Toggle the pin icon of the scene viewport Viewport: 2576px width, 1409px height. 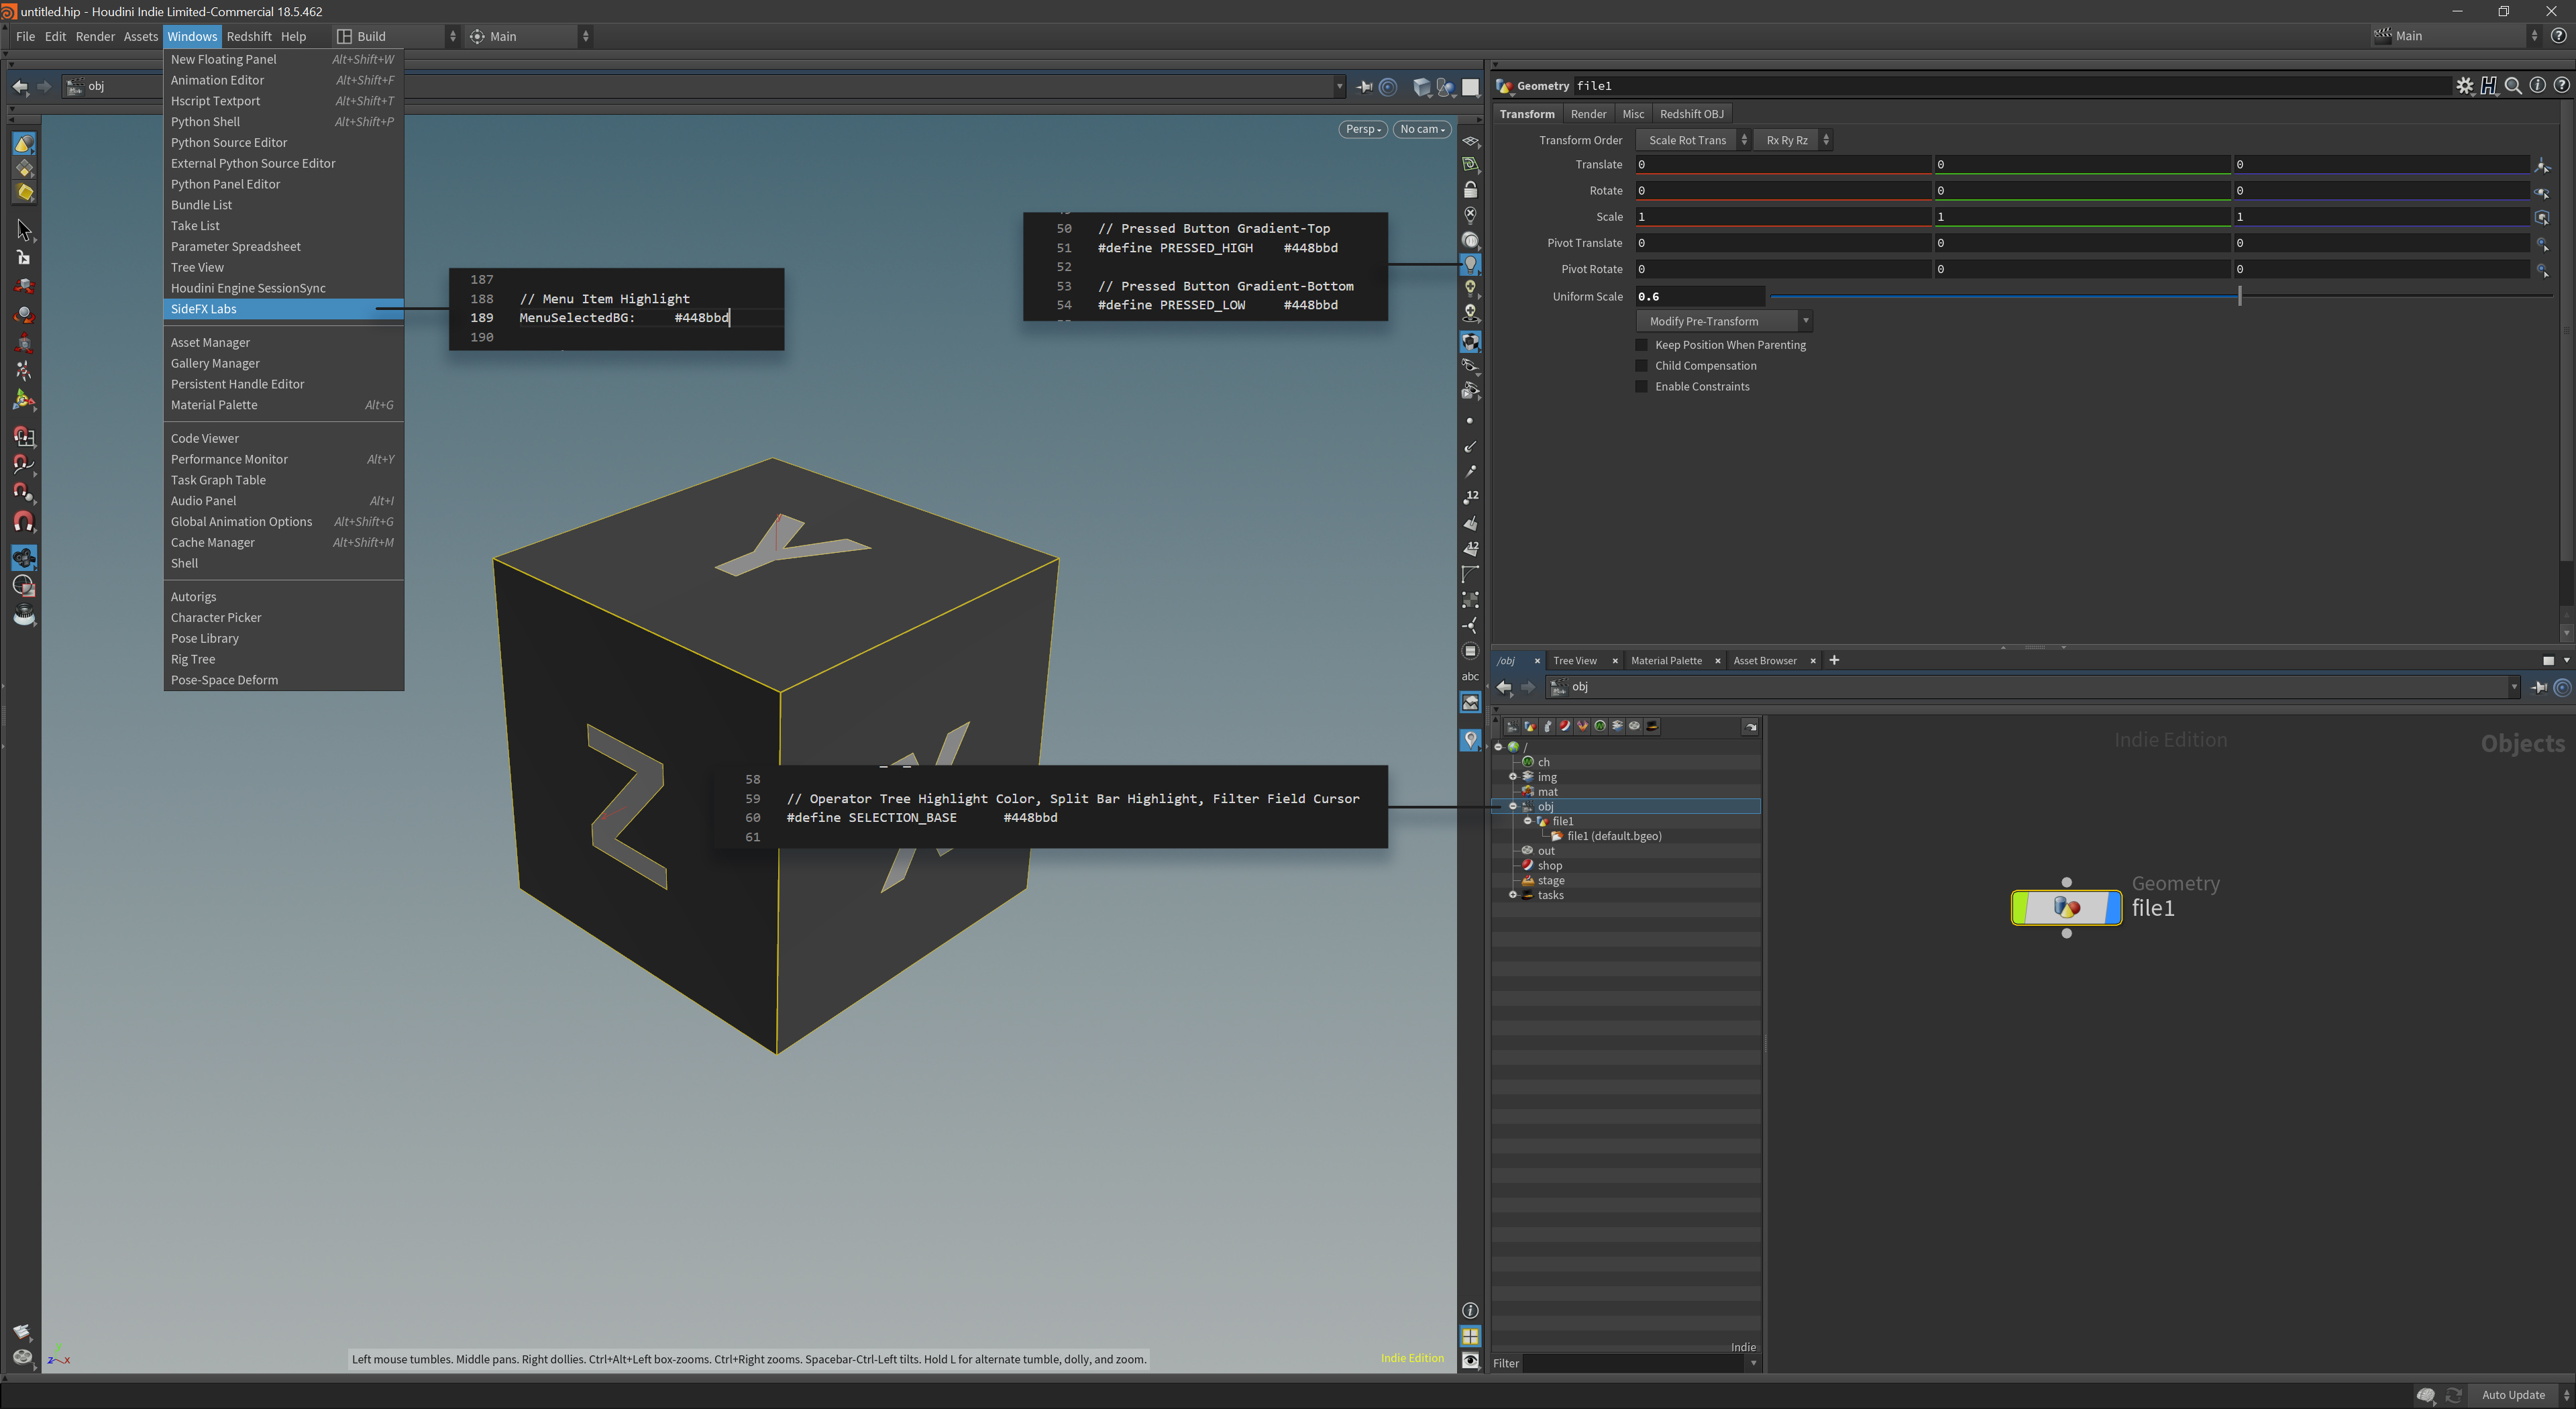pos(1363,87)
